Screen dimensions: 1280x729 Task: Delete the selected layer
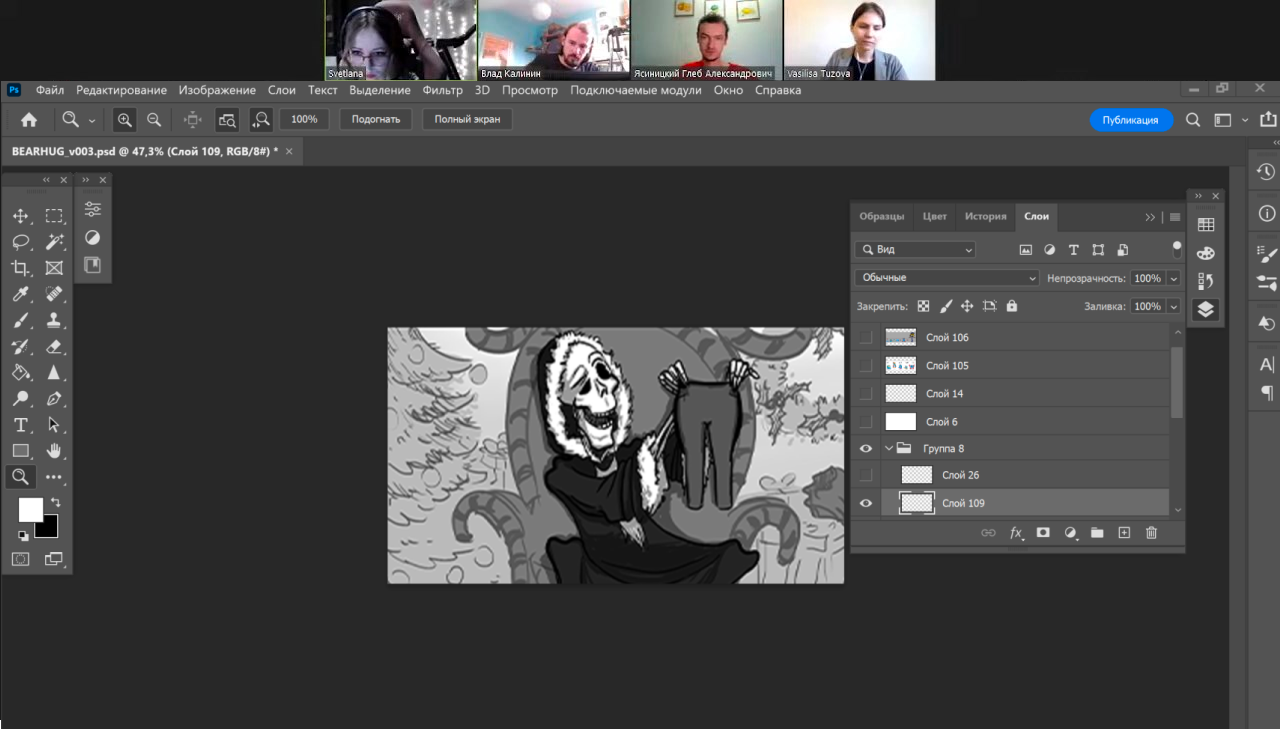pos(1151,533)
